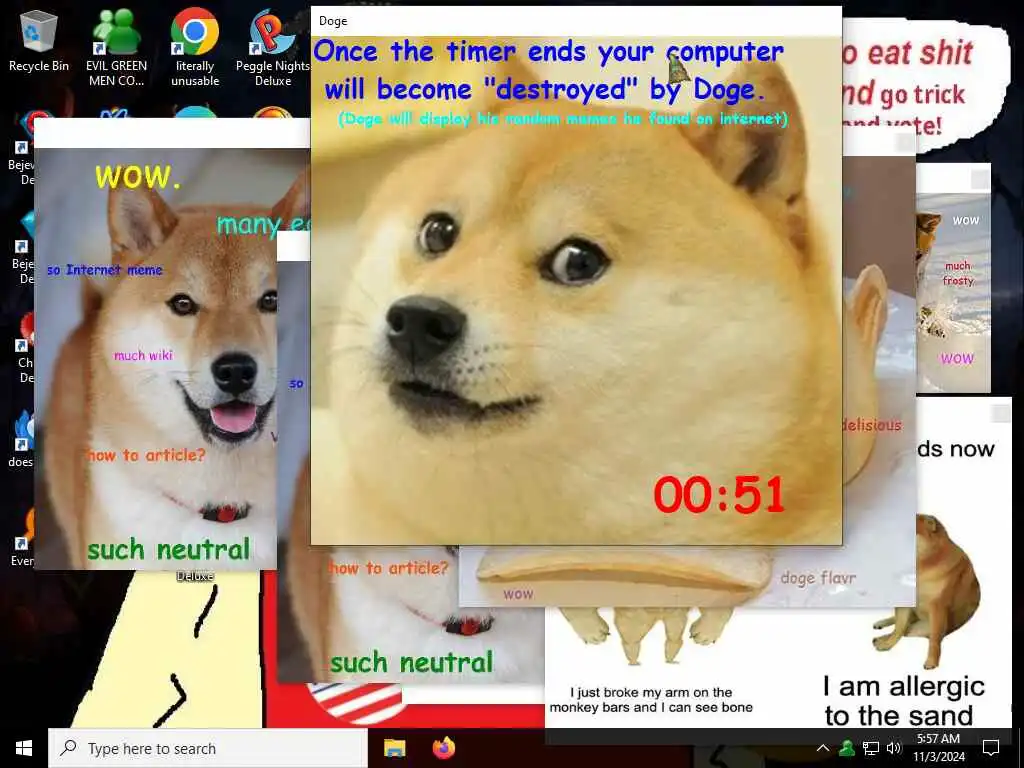Click the 'doge flavr' text
Image resolution: width=1024 pixels, height=768 pixels.
[818, 578]
